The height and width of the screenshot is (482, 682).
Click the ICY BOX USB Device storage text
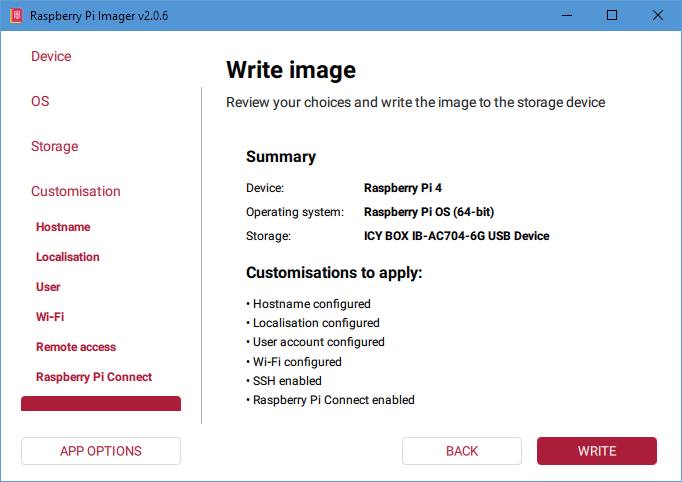(x=456, y=237)
